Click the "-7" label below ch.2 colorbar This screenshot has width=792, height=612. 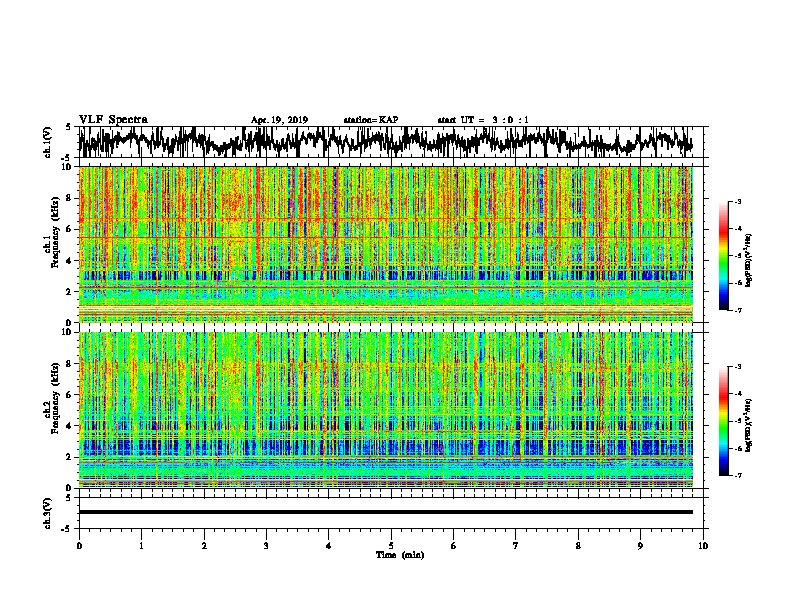click(737, 476)
